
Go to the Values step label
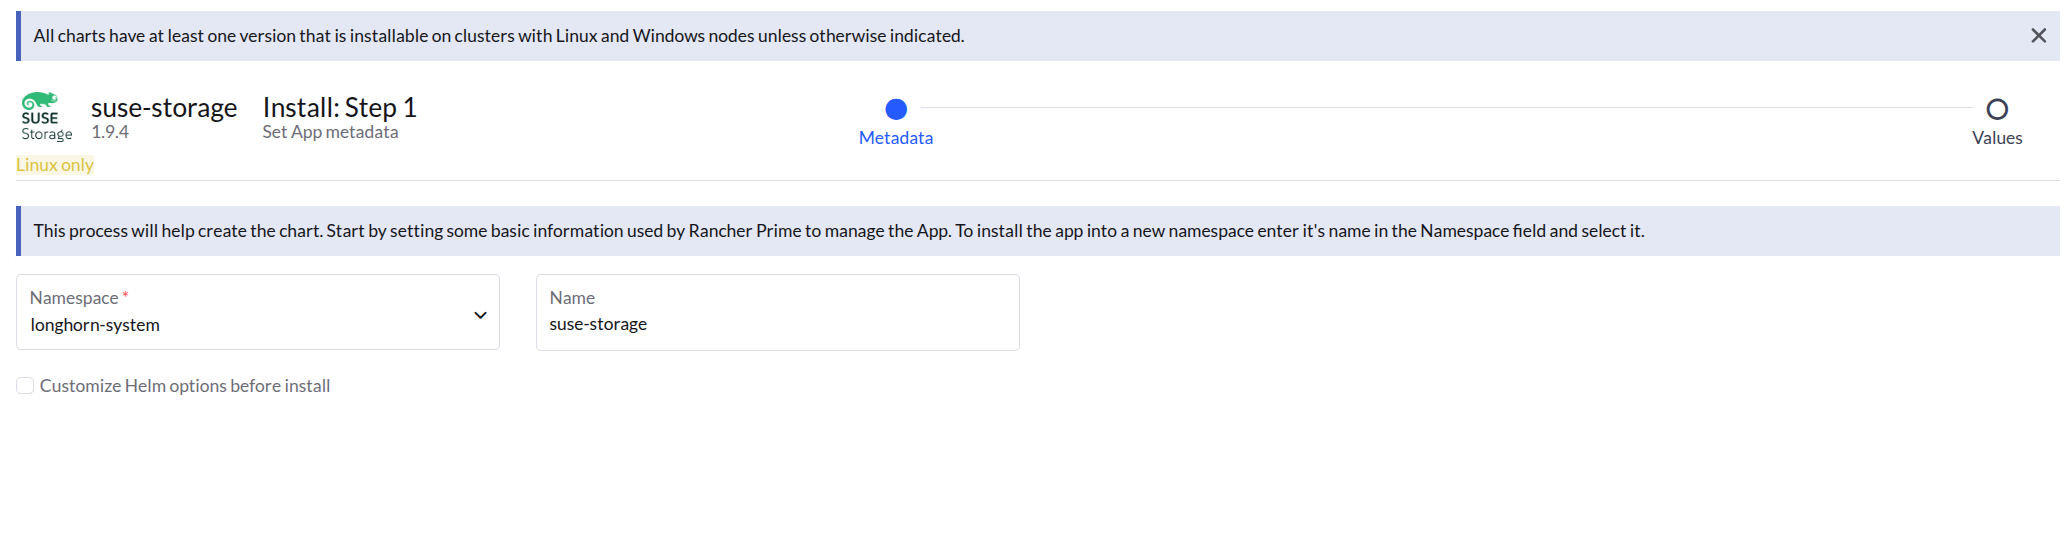(x=1996, y=138)
